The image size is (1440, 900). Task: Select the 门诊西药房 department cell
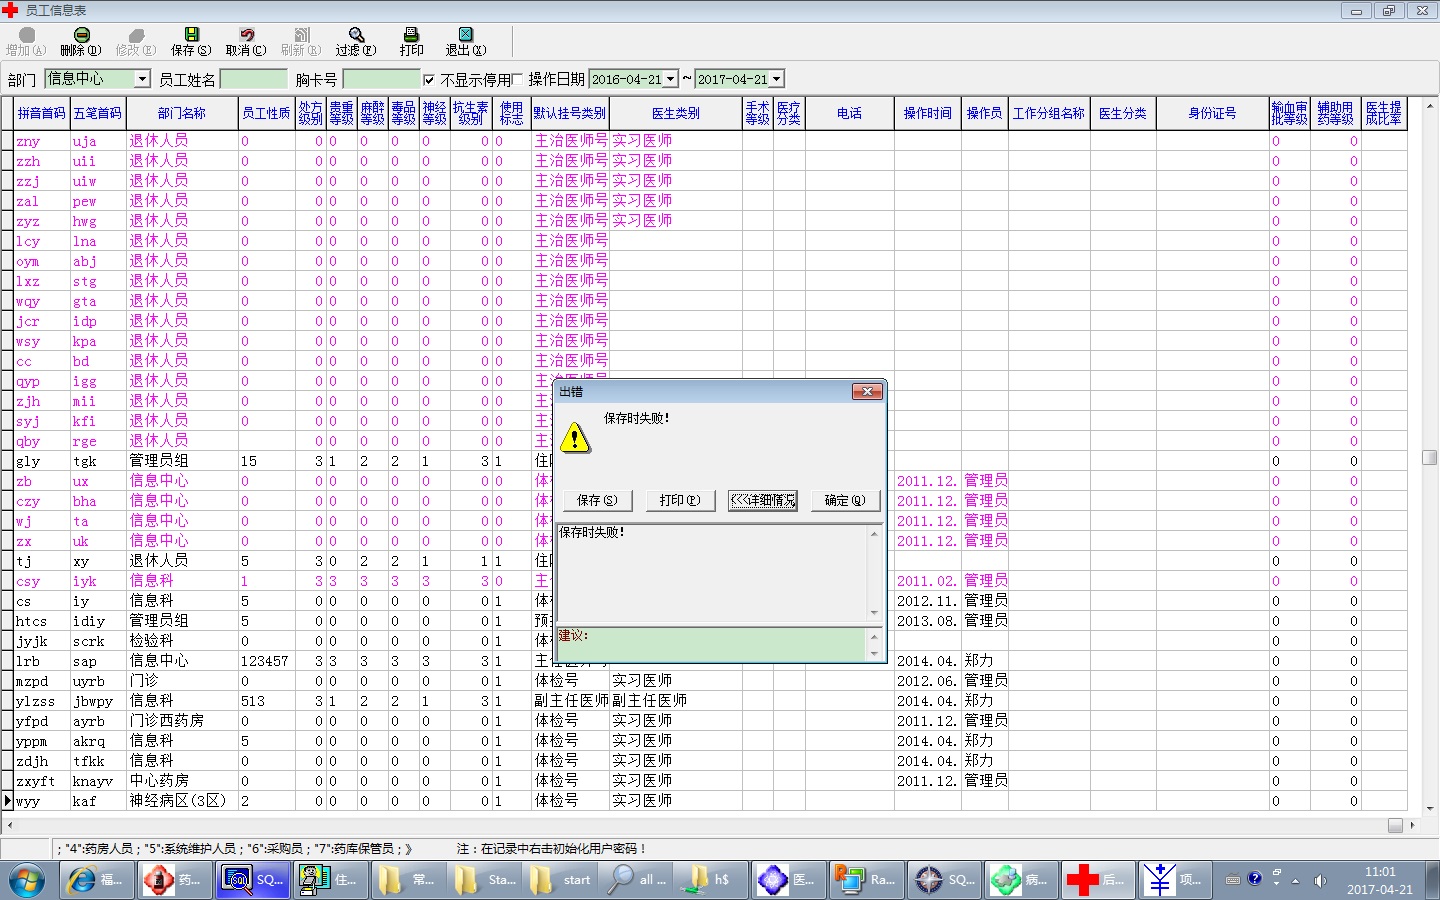pyautogui.click(x=182, y=721)
